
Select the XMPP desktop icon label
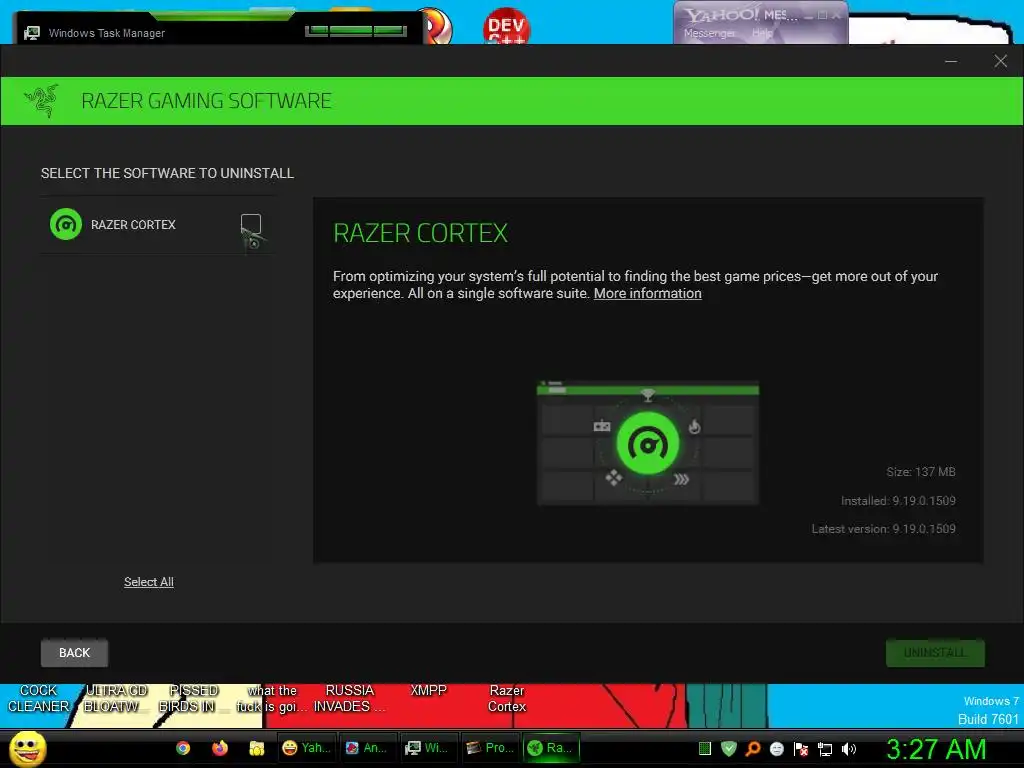[x=428, y=690]
